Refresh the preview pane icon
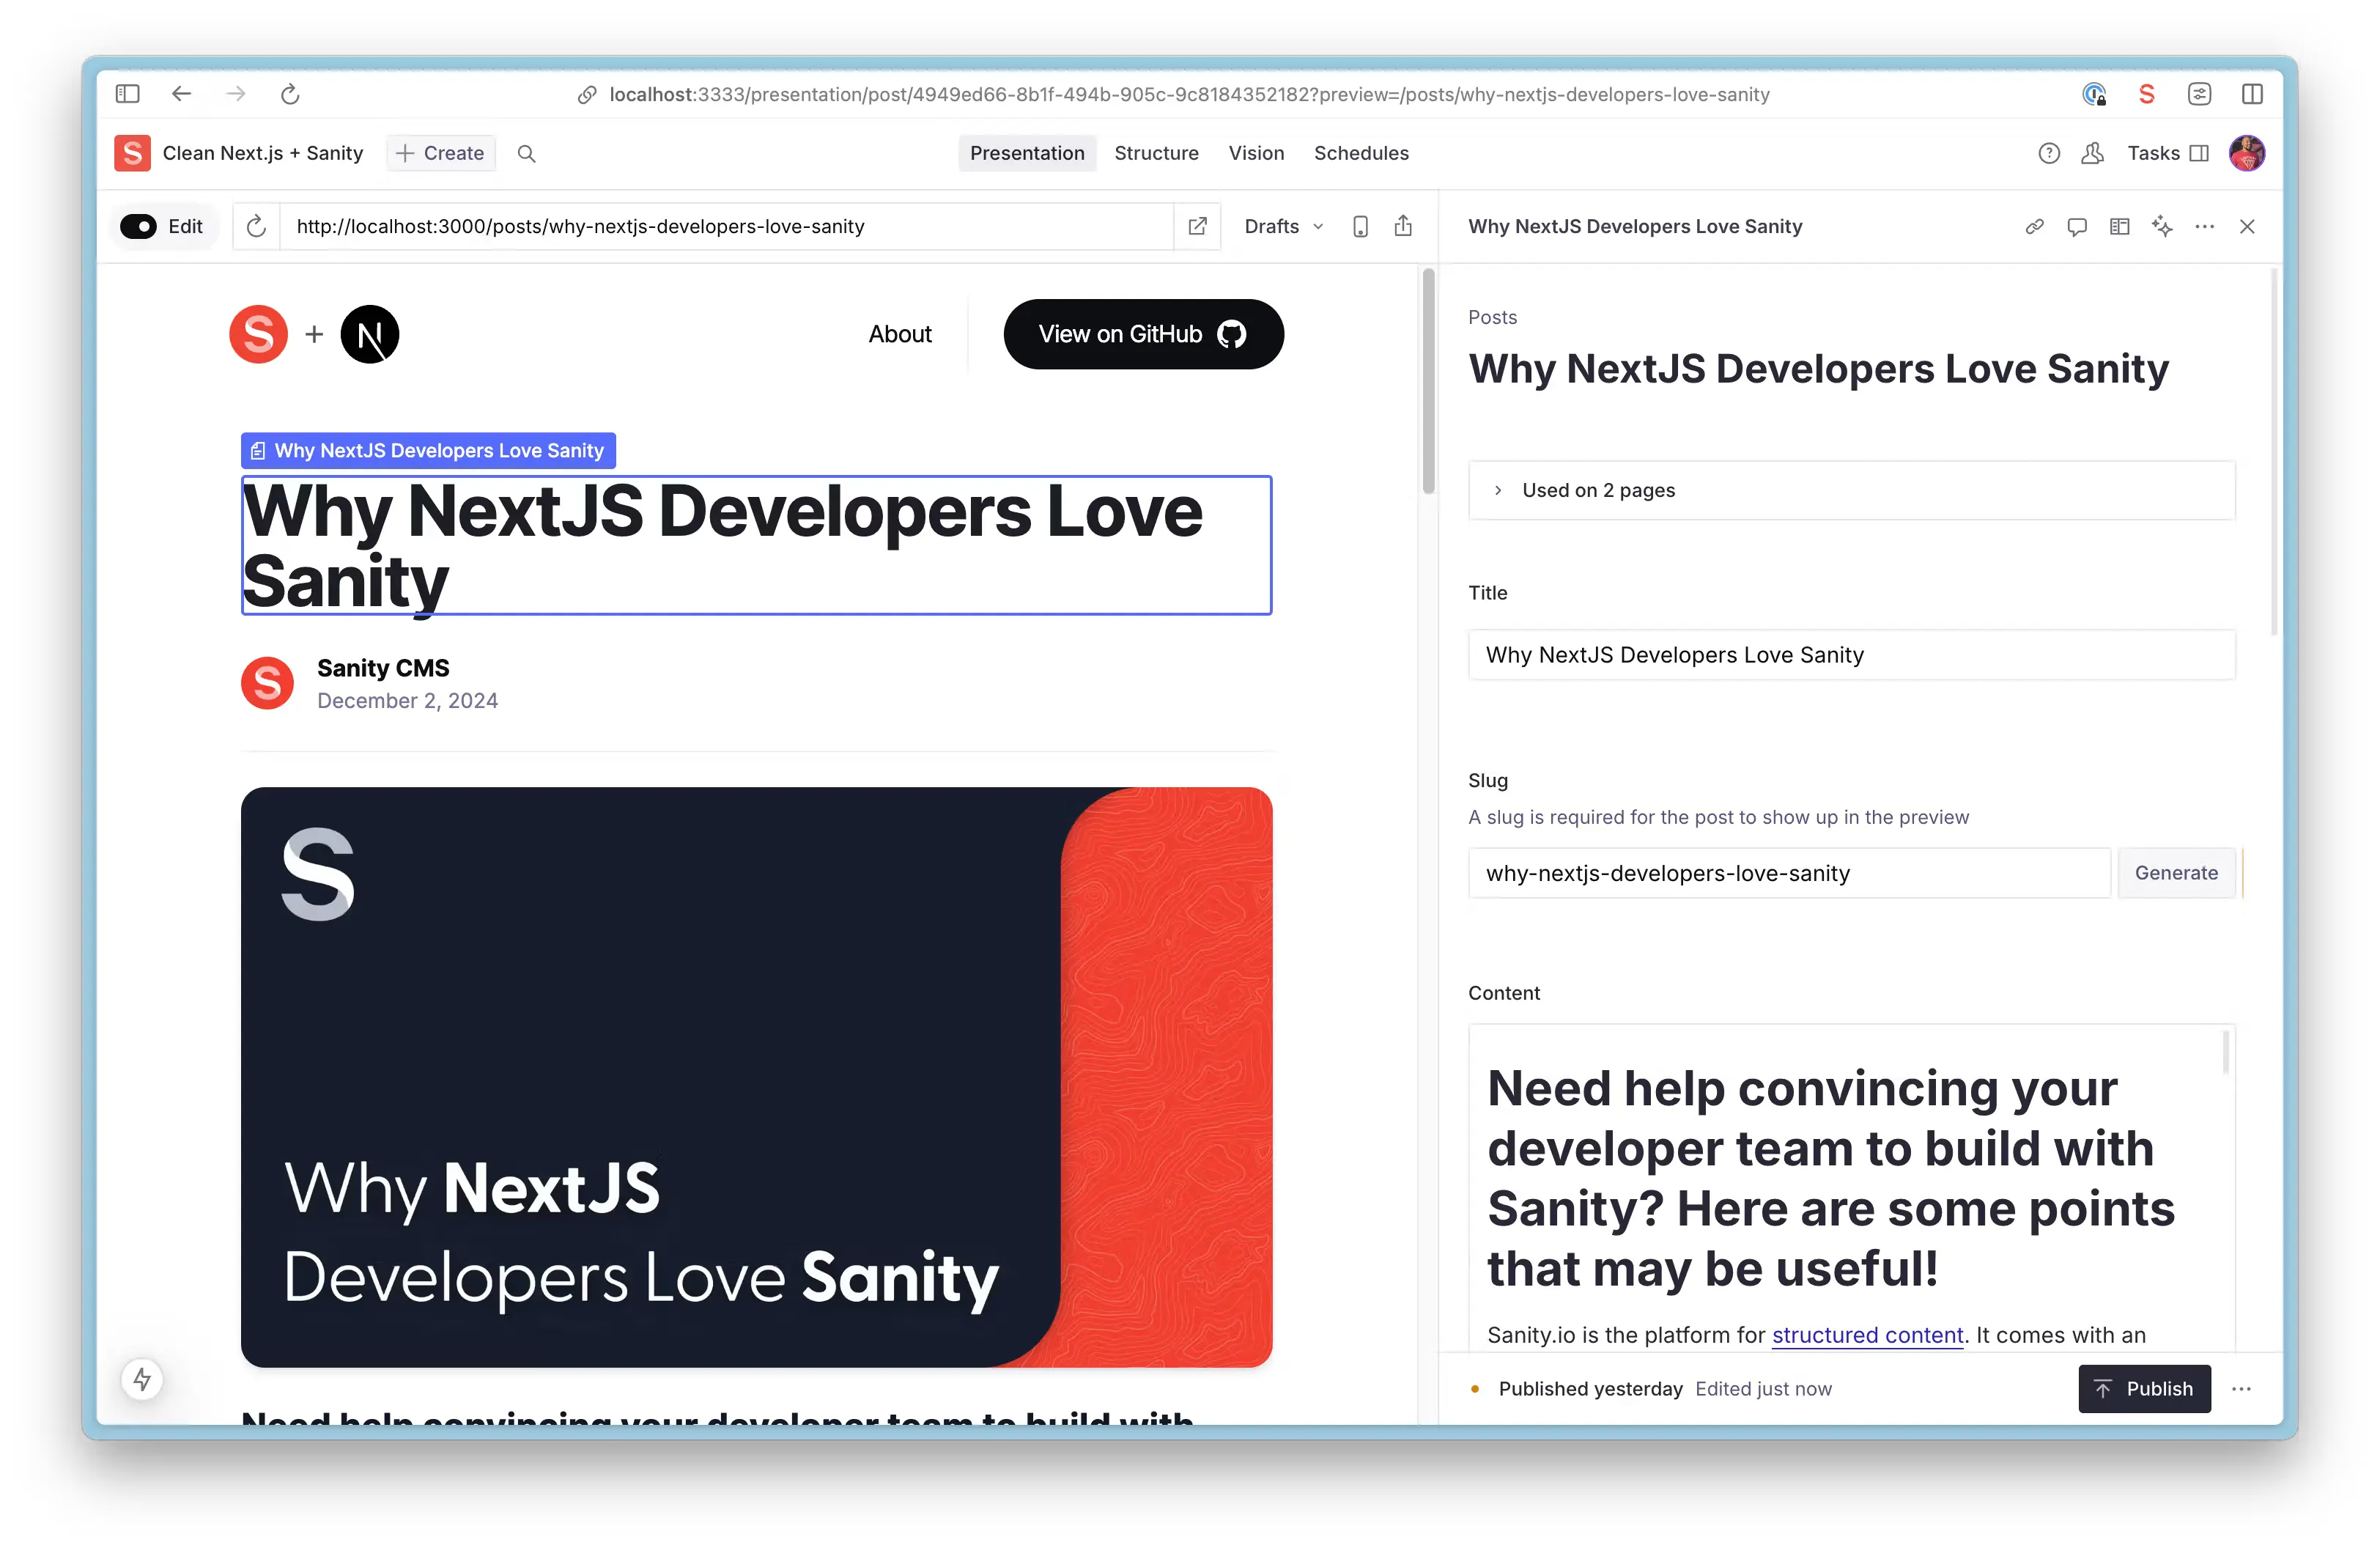2380x1548 pixels. pos(256,226)
